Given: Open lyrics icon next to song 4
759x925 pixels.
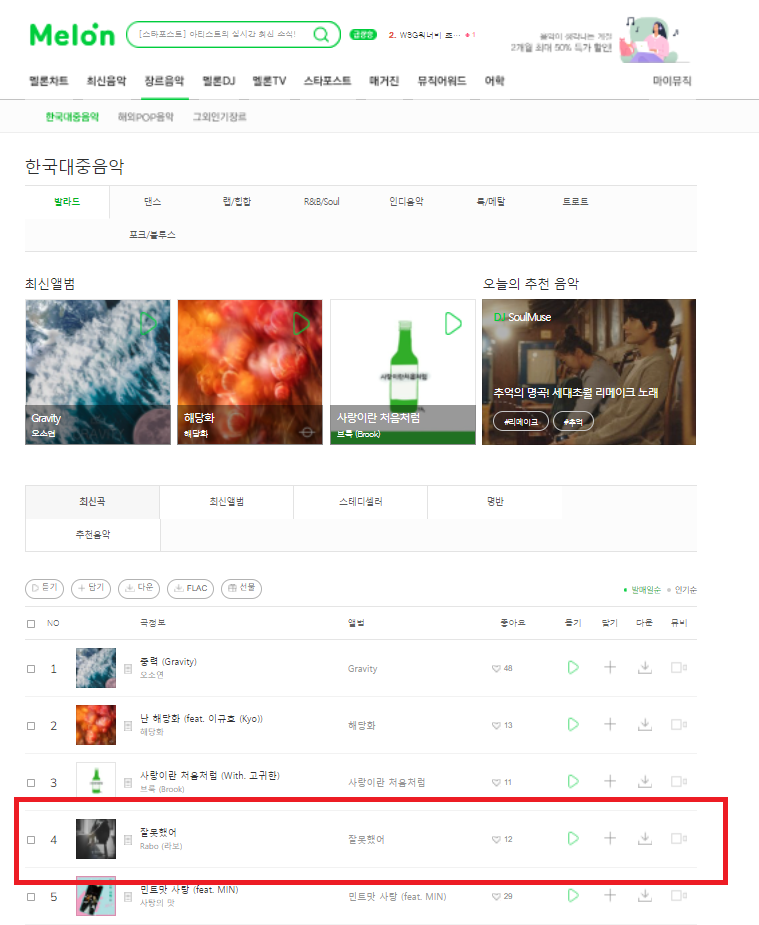Looking at the screenshot, I should point(128,839).
